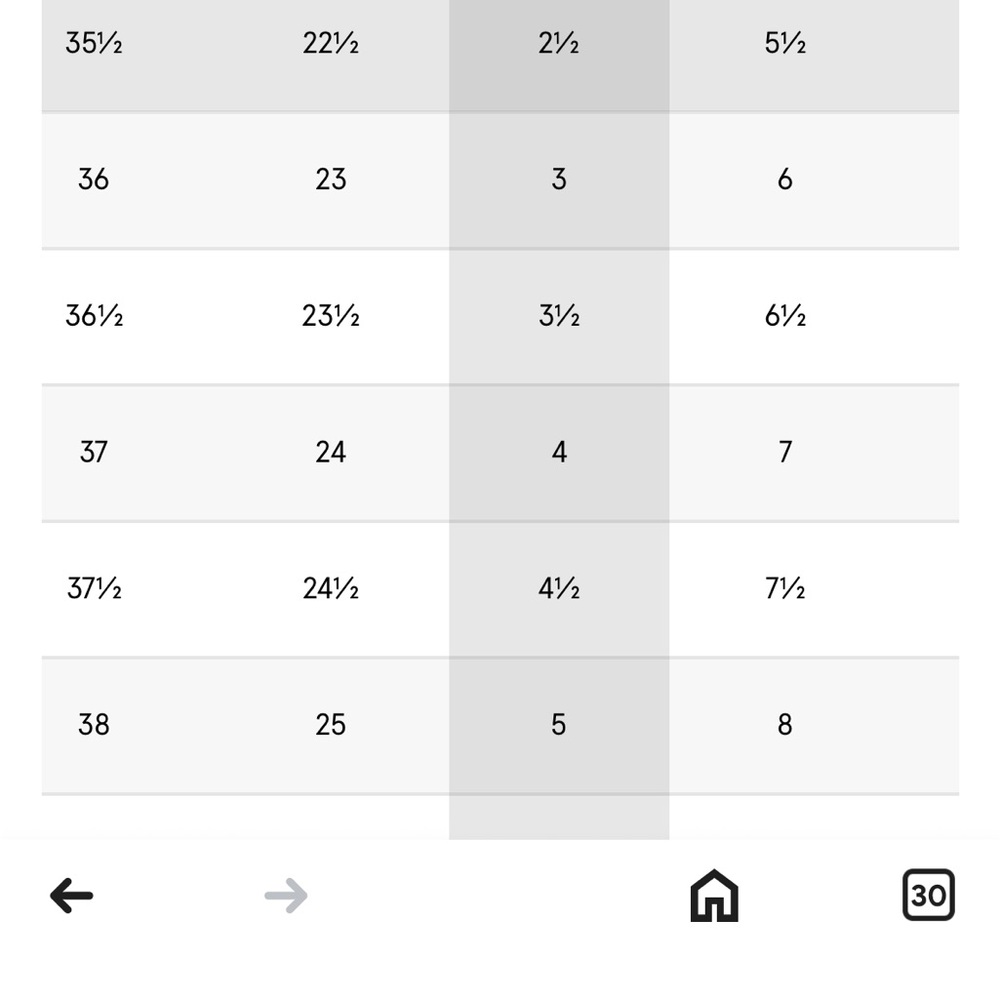Image resolution: width=1000 pixels, height=1000 pixels.
Task: Tap the highlighted 2½ cell
Action: pyautogui.click(x=559, y=43)
